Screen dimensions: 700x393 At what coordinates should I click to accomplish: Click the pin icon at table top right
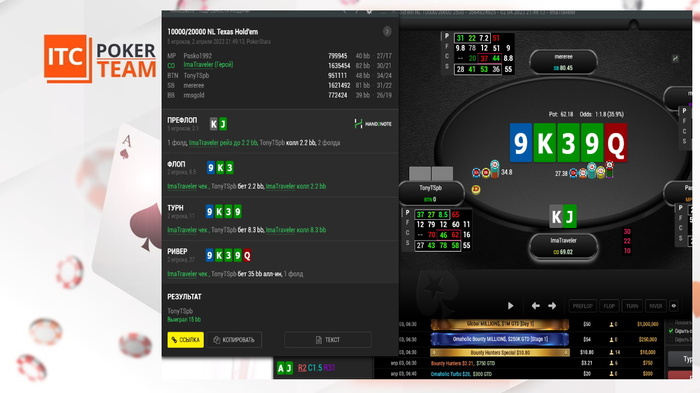[x=675, y=59]
